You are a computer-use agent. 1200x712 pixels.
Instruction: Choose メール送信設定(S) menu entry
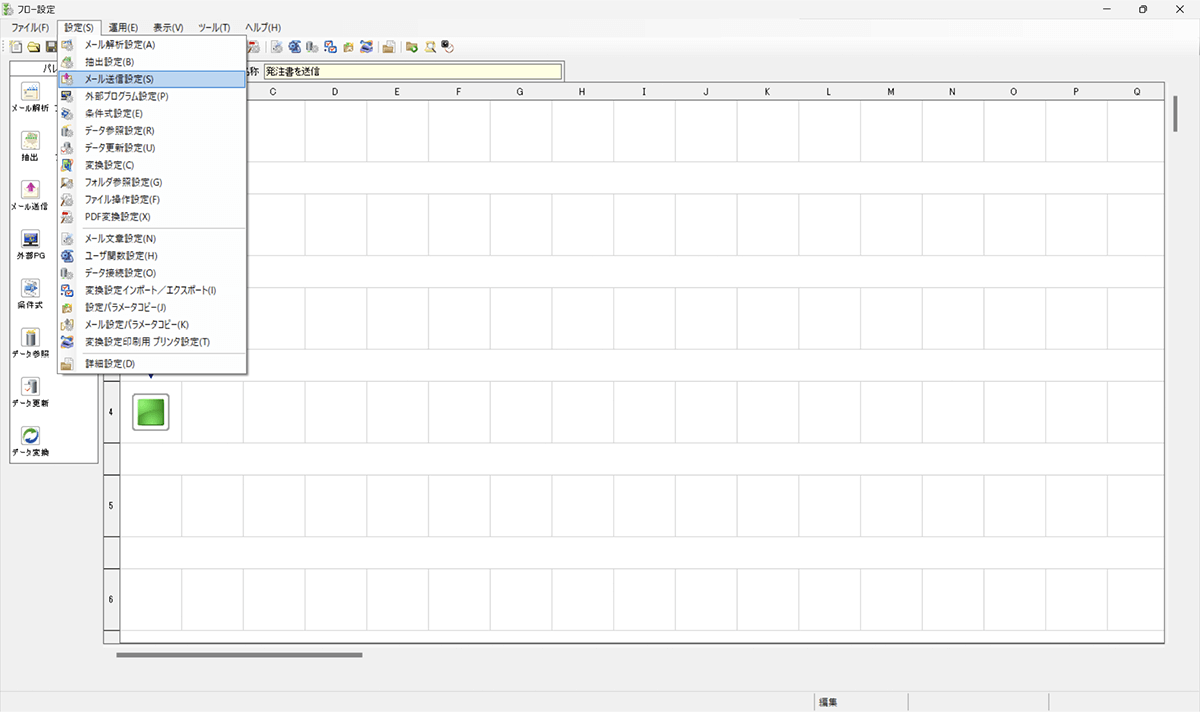(x=152, y=79)
